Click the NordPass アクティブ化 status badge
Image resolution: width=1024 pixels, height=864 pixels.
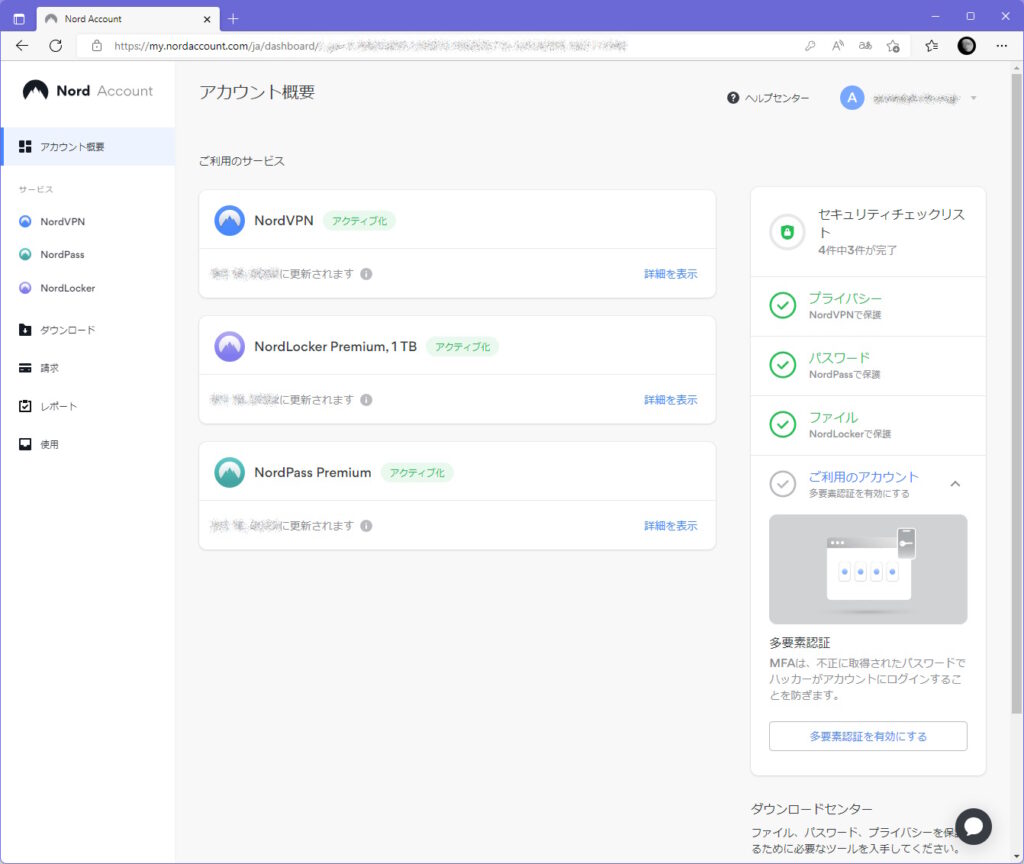click(417, 473)
